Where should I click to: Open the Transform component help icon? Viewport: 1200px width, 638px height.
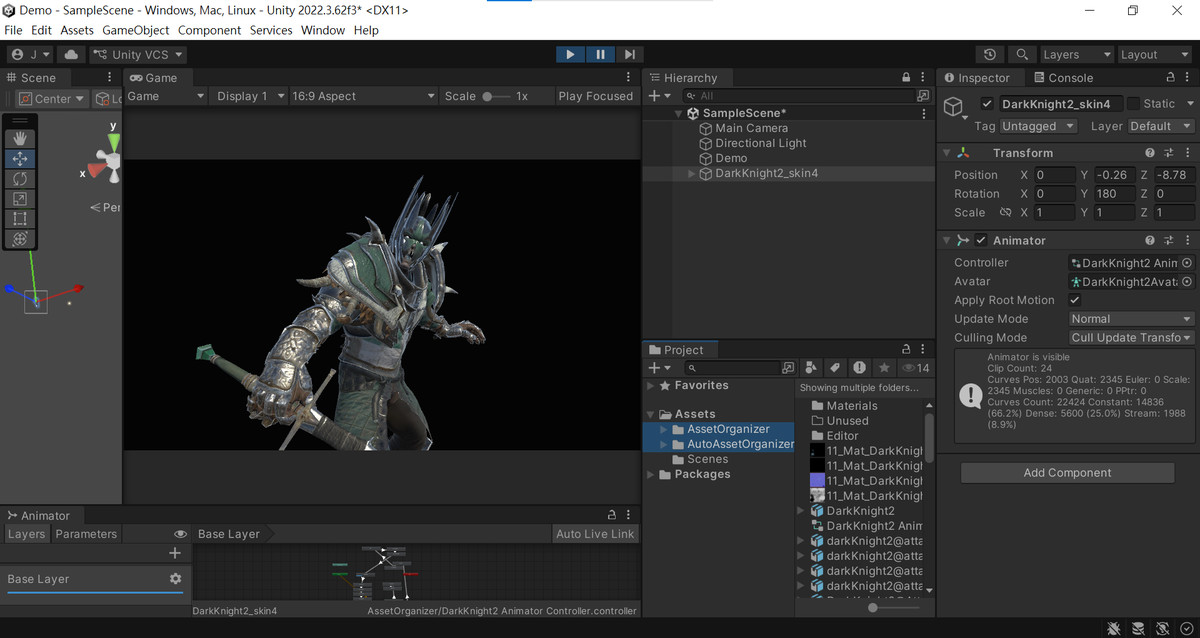[1150, 153]
